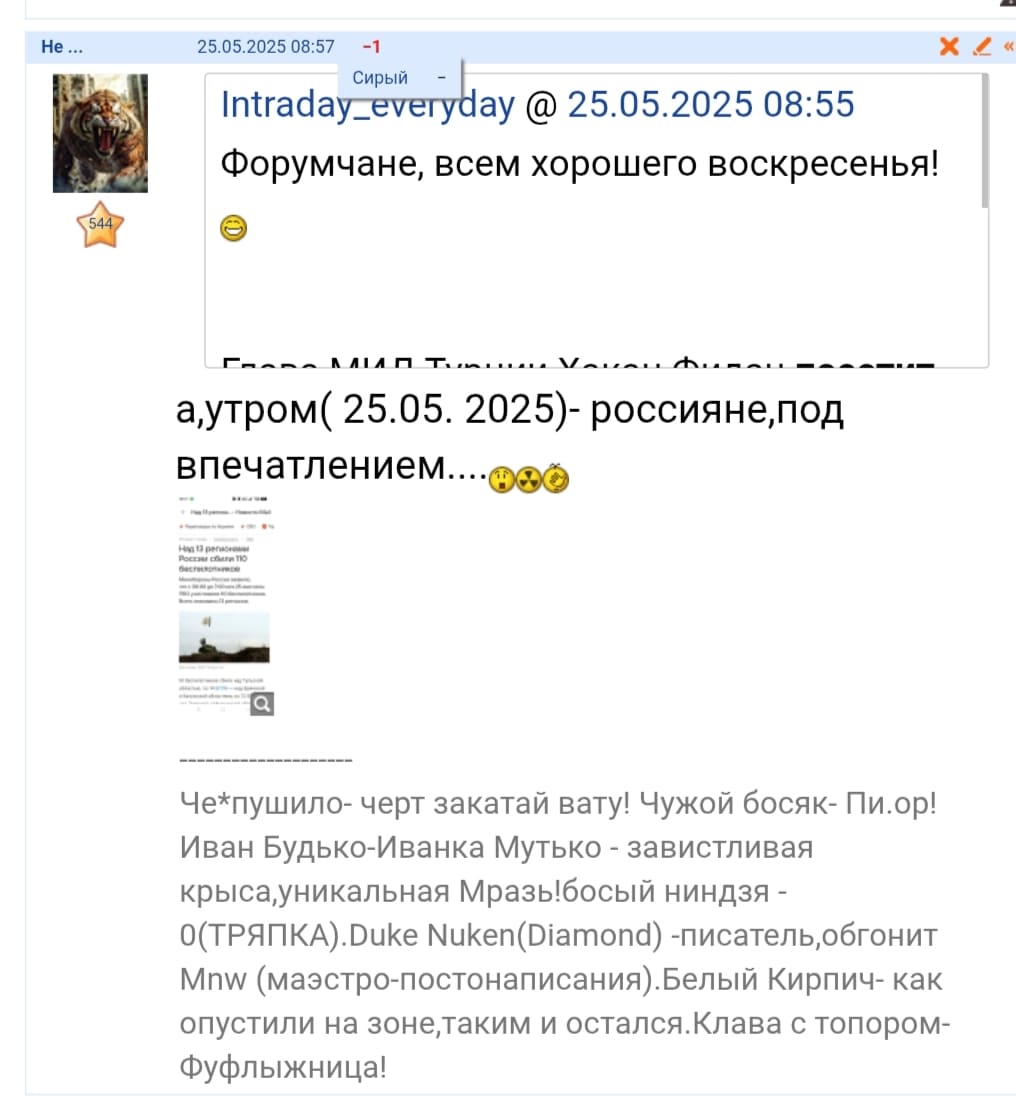Select voter name Сирый in the rating popup
Viewport: 1016px width, 1096px height.
(379, 78)
